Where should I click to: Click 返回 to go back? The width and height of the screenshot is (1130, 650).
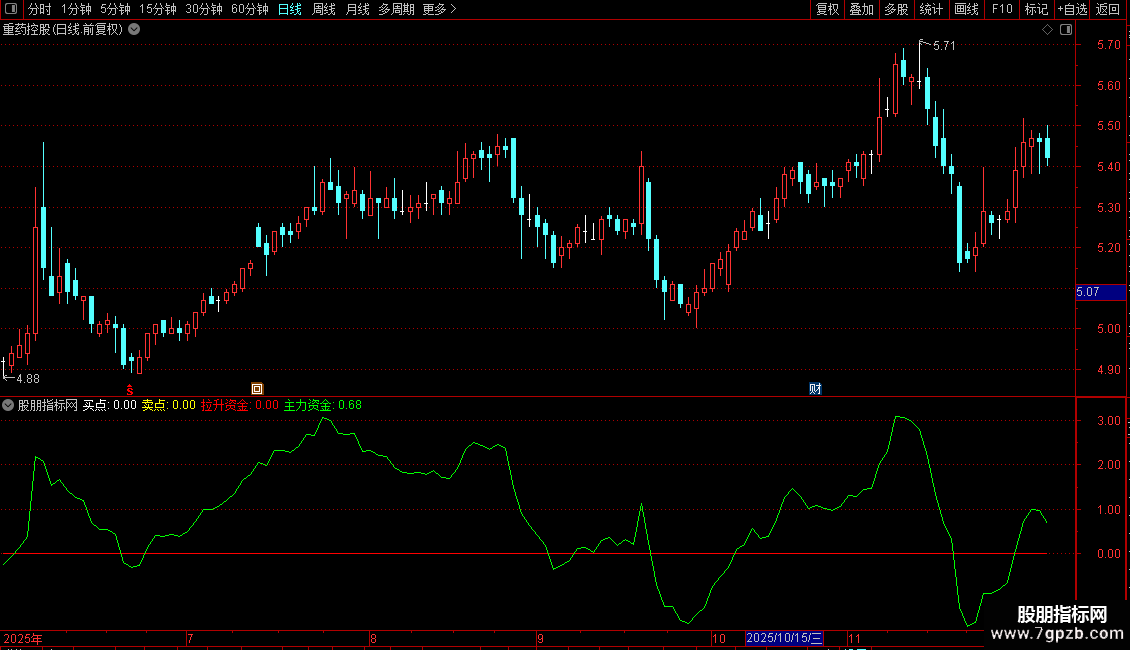(x=1108, y=9)
